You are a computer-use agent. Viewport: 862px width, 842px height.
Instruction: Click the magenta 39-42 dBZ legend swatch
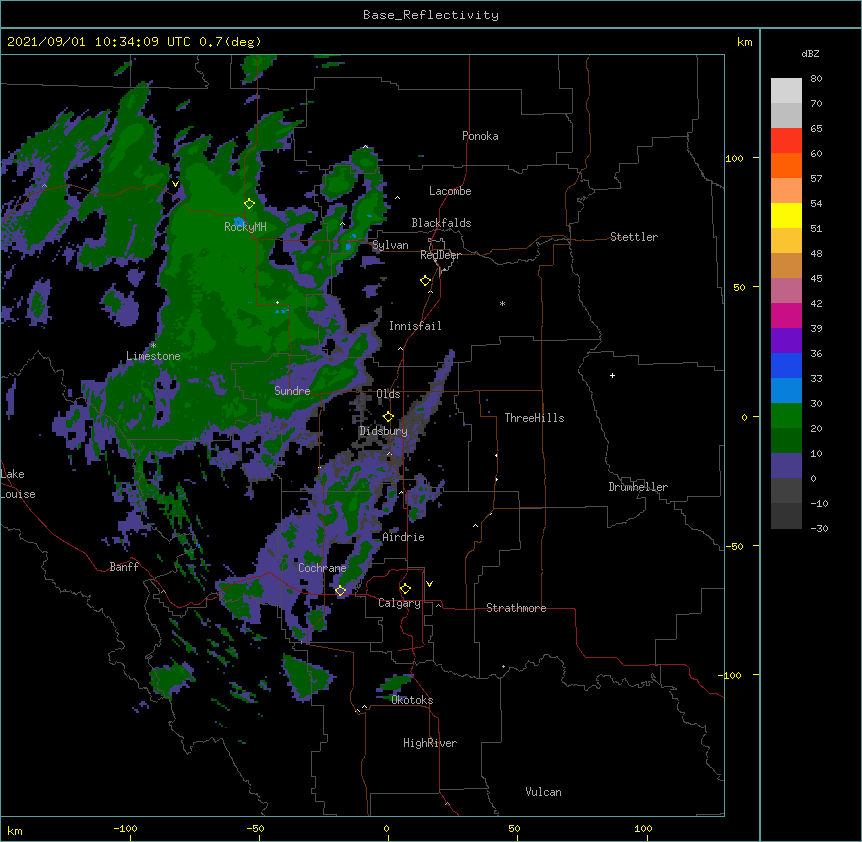pyautogui.click(x=786, y=315)
